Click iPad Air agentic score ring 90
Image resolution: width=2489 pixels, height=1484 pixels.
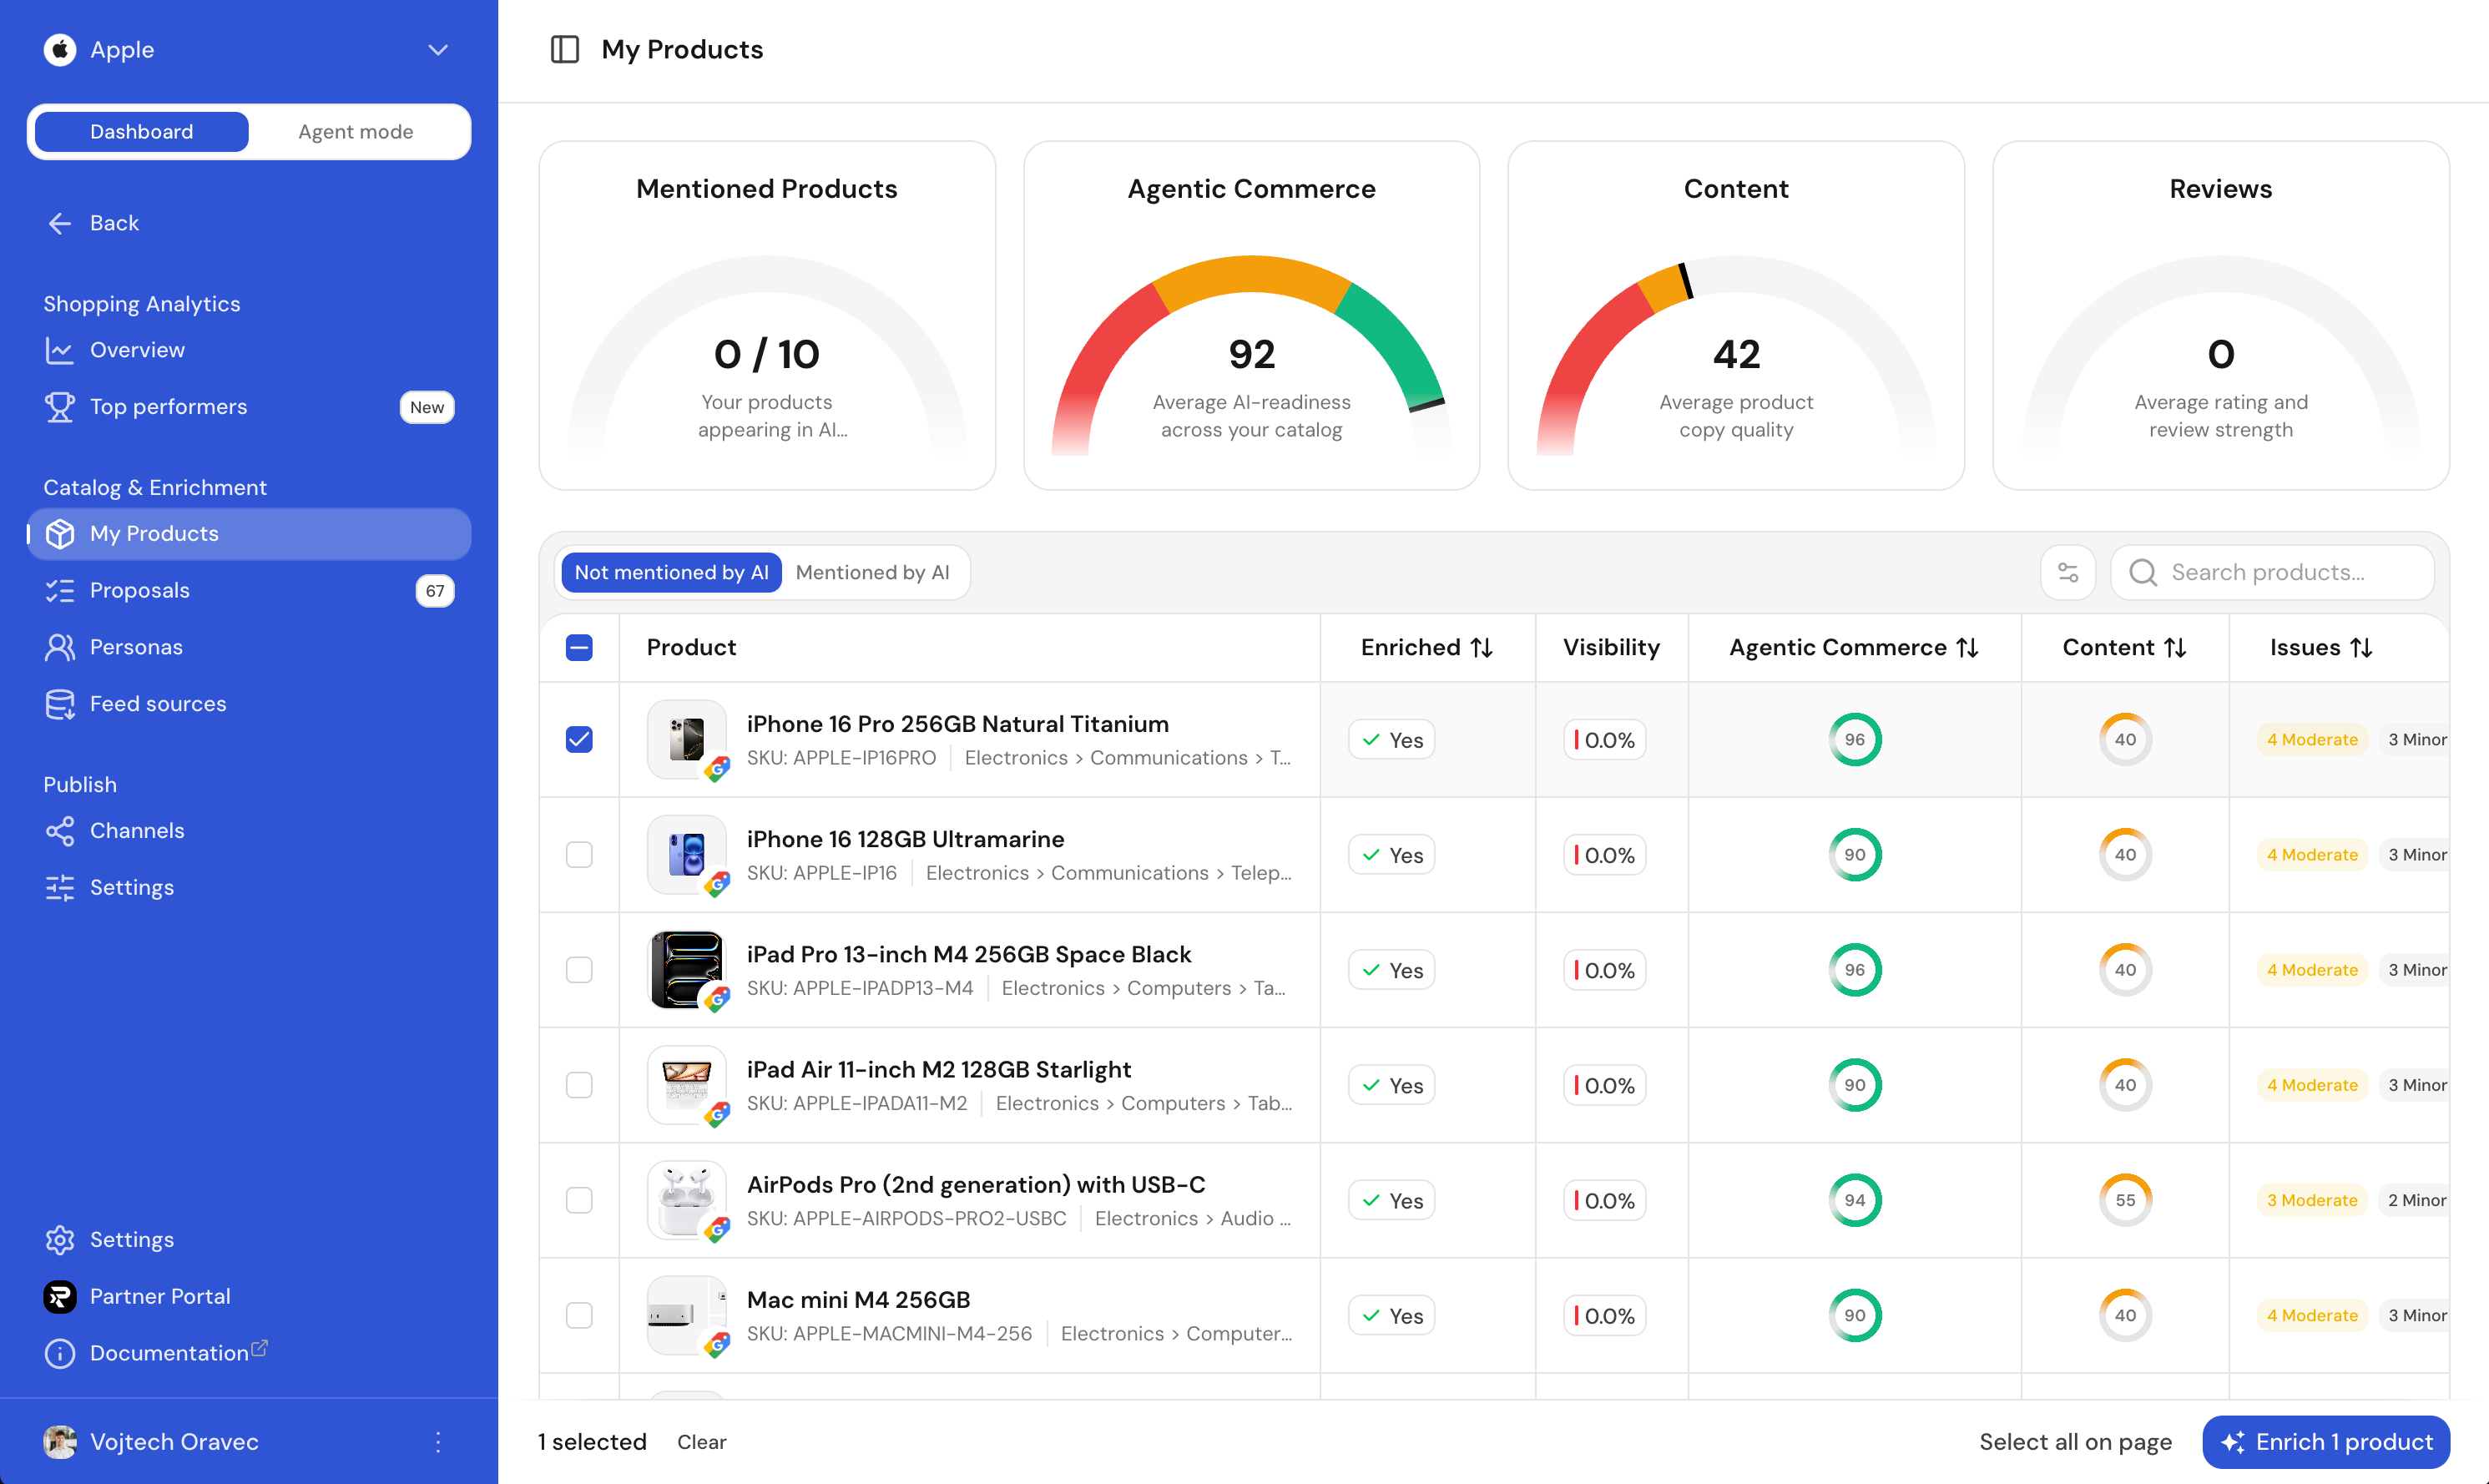(x=1854, y=1084)
